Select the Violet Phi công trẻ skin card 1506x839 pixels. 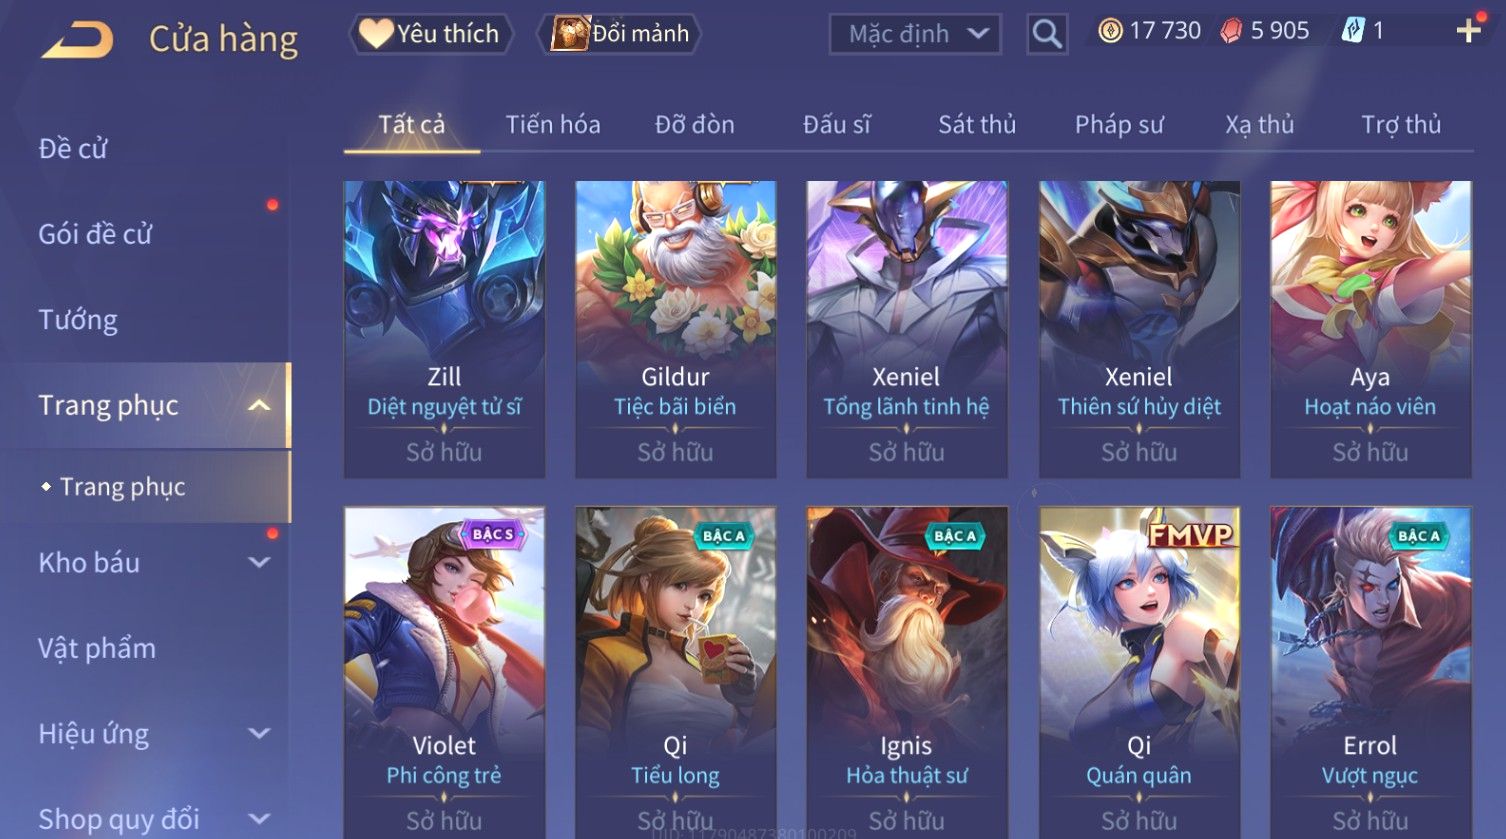click(x=444, y=672)
